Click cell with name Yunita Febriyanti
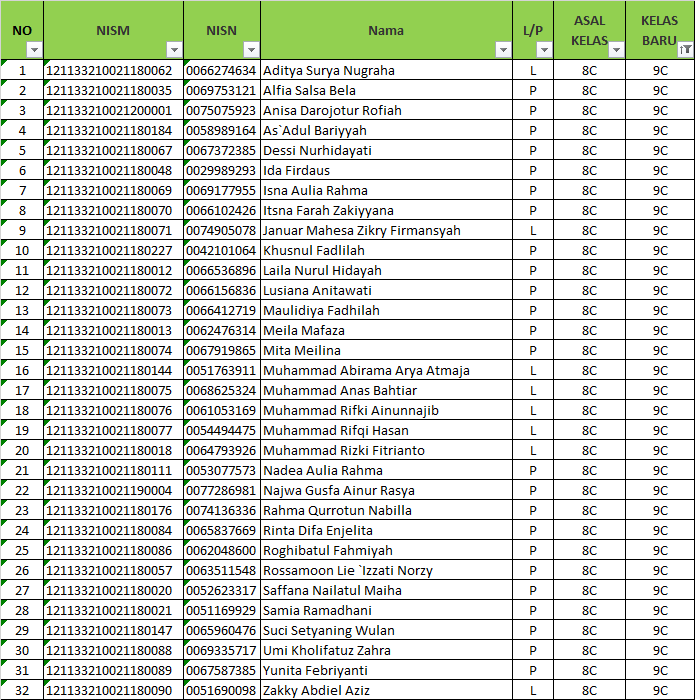695x700 pixels. pyautogui.click(x=386, y=671)
